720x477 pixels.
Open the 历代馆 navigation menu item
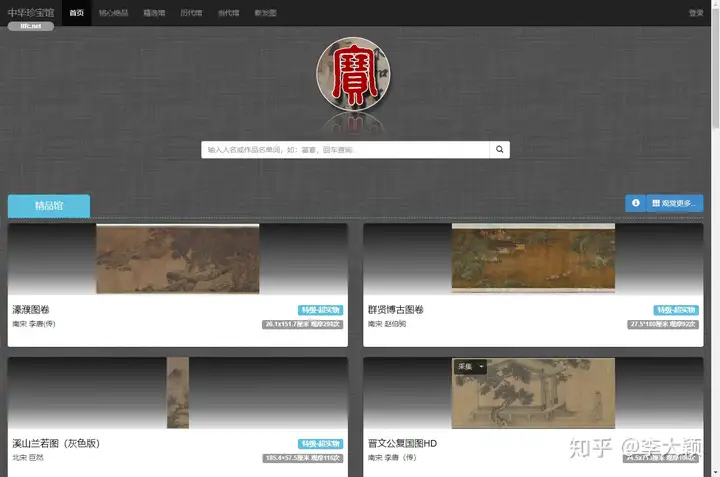tap(191, 13)
